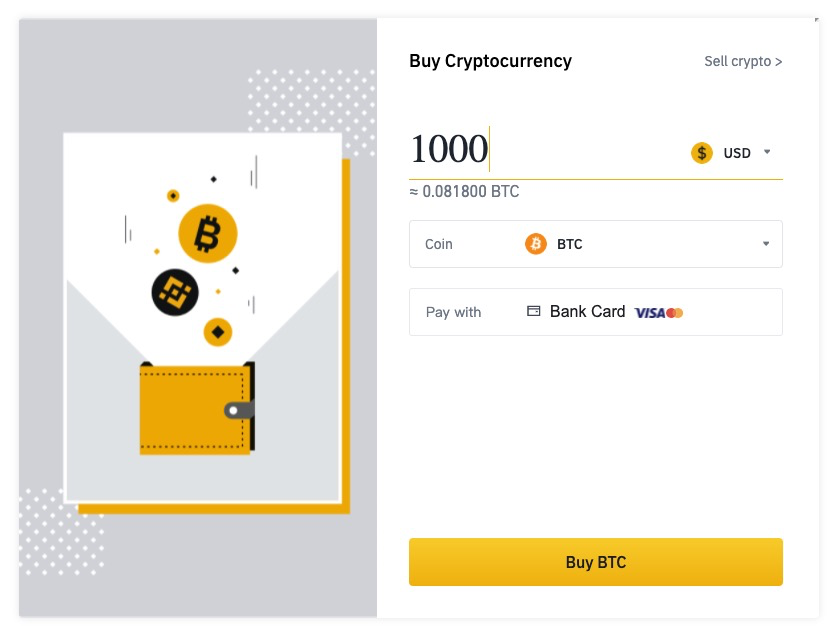Image resolution: width=838 pixels, height=640 pixels.
Task: Click the approximate 0.081800 BTC text
Action: 465,191
